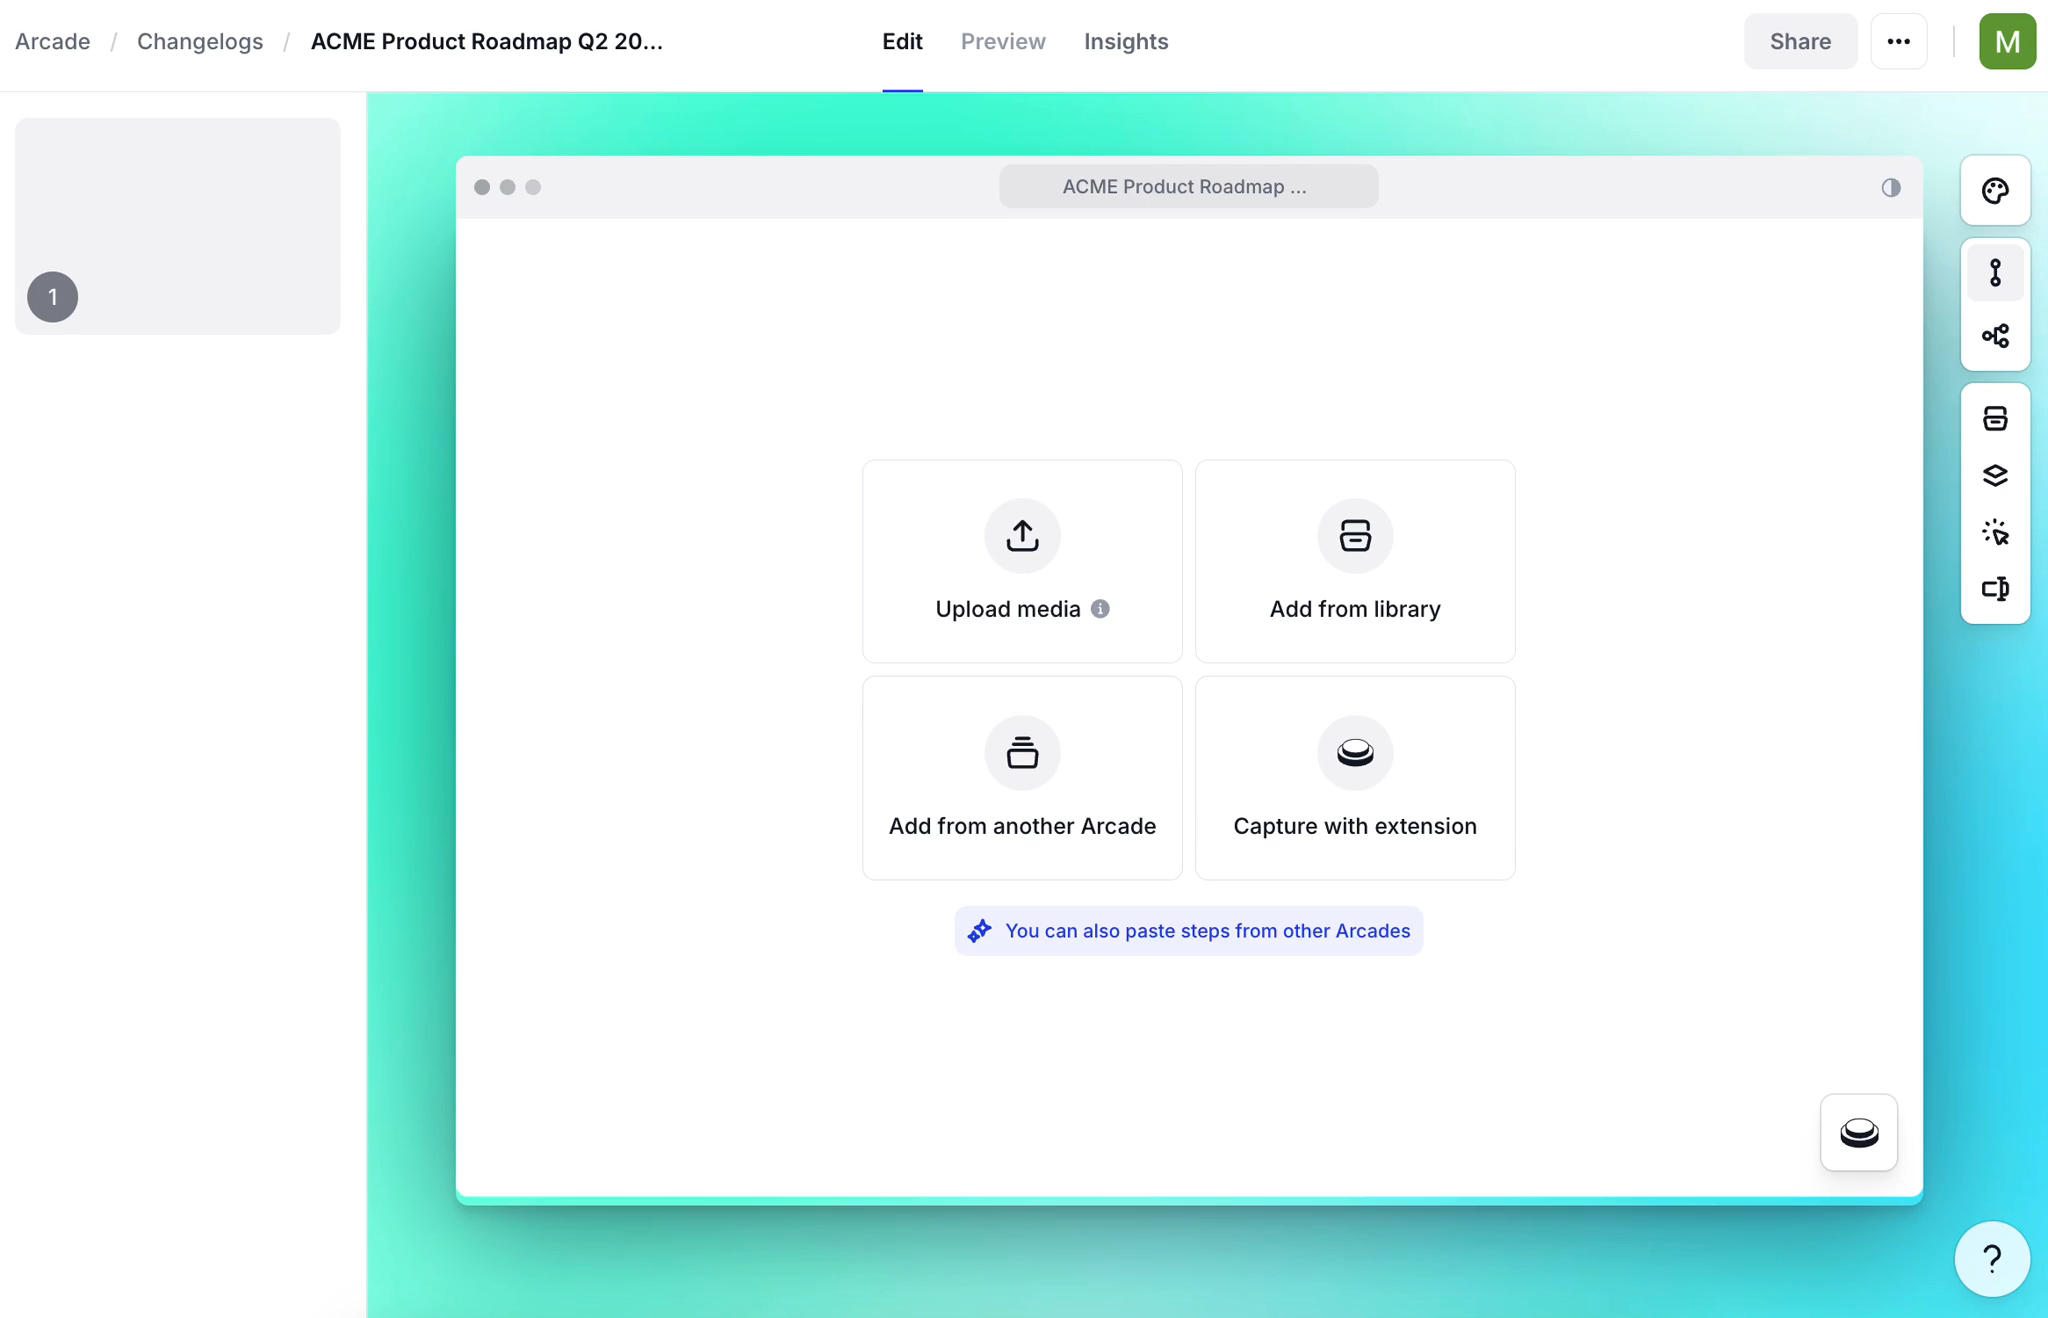Click the Add from library icon

tap(1355, 536)
